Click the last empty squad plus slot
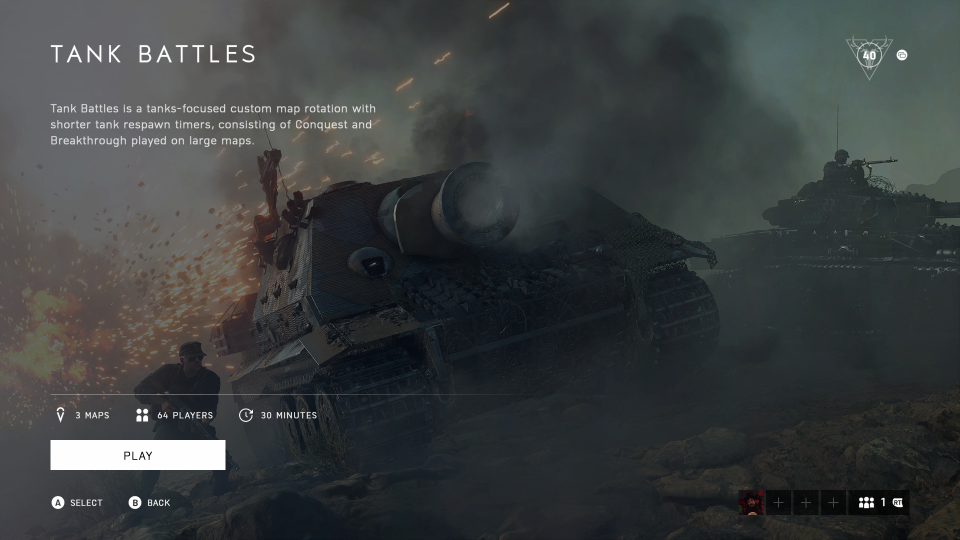 [833, 503]
